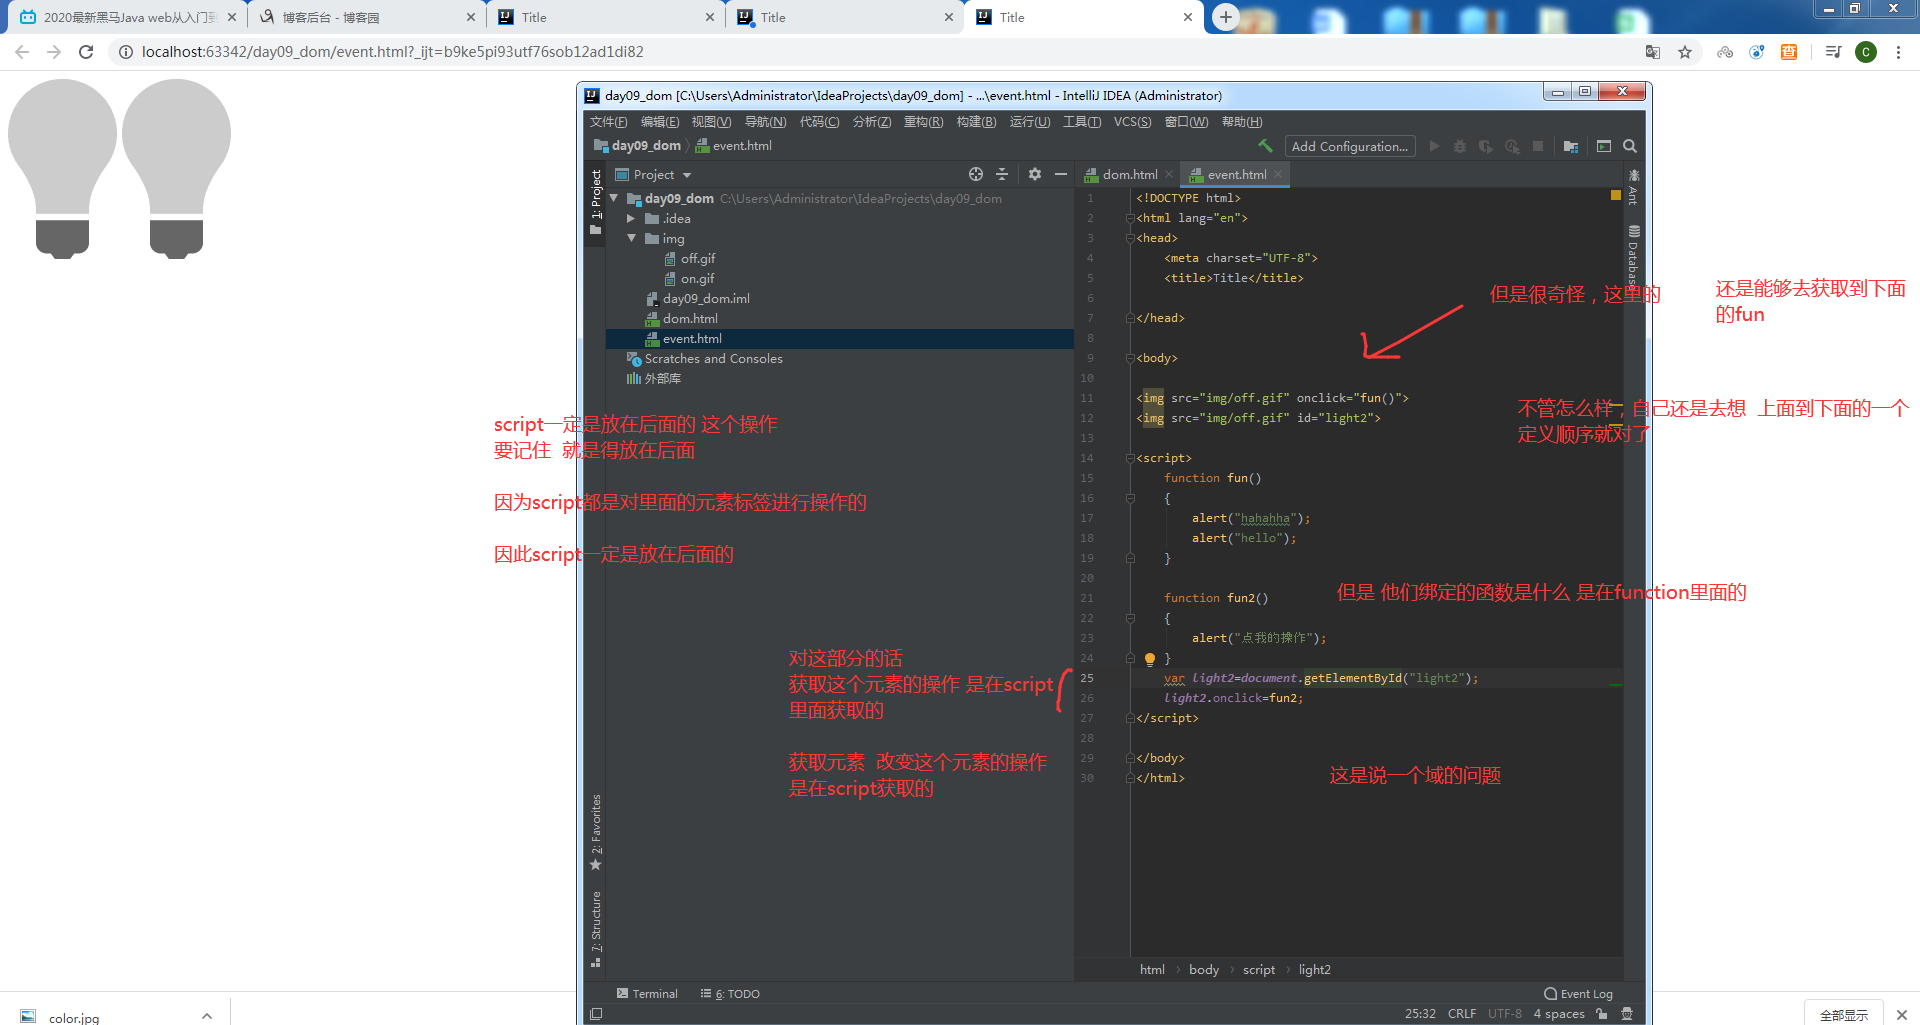This screenshot has width=1920, height=1025.
Task: Open the Event Log in IntelliJ status bar
Action: click(1579, 994)
